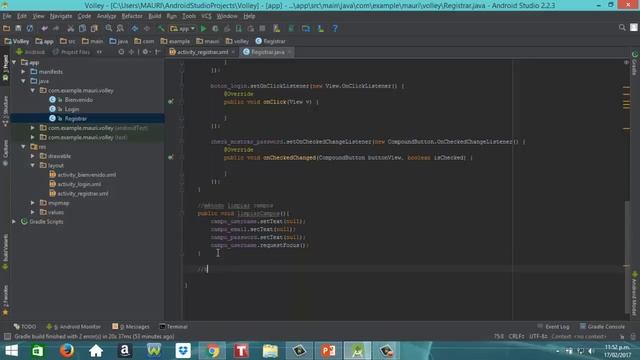Click the Copy toolbar icon
The image size is (640, 360).
click(x=82, y=29)
